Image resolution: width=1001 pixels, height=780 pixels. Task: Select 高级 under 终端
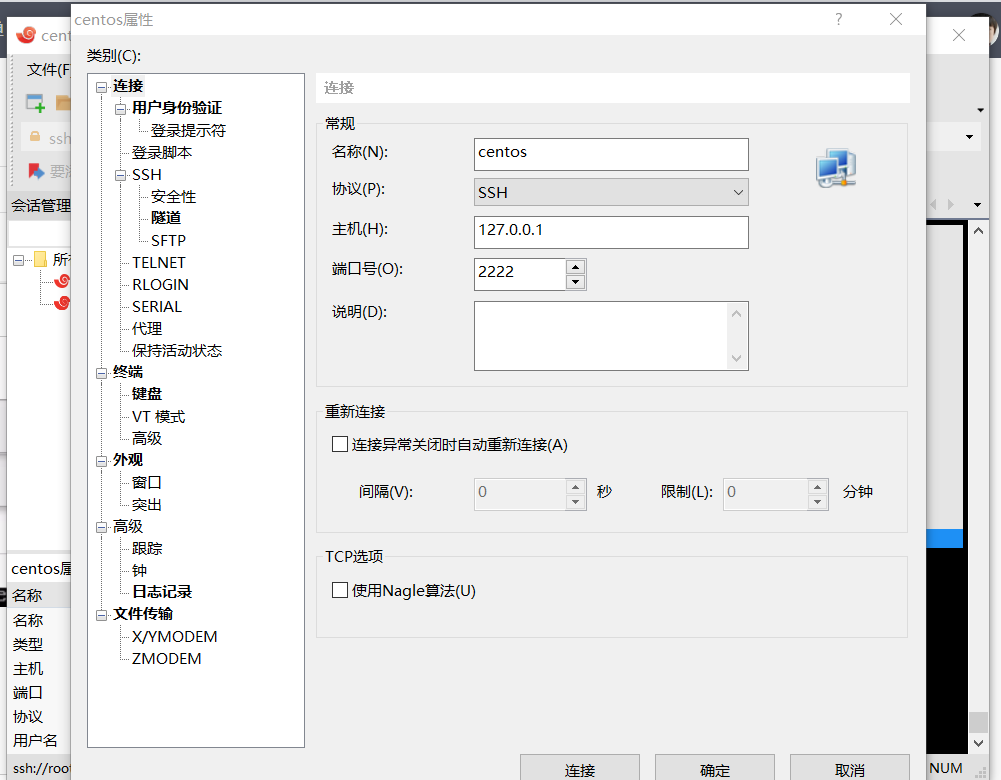click(x=147, y=439)
